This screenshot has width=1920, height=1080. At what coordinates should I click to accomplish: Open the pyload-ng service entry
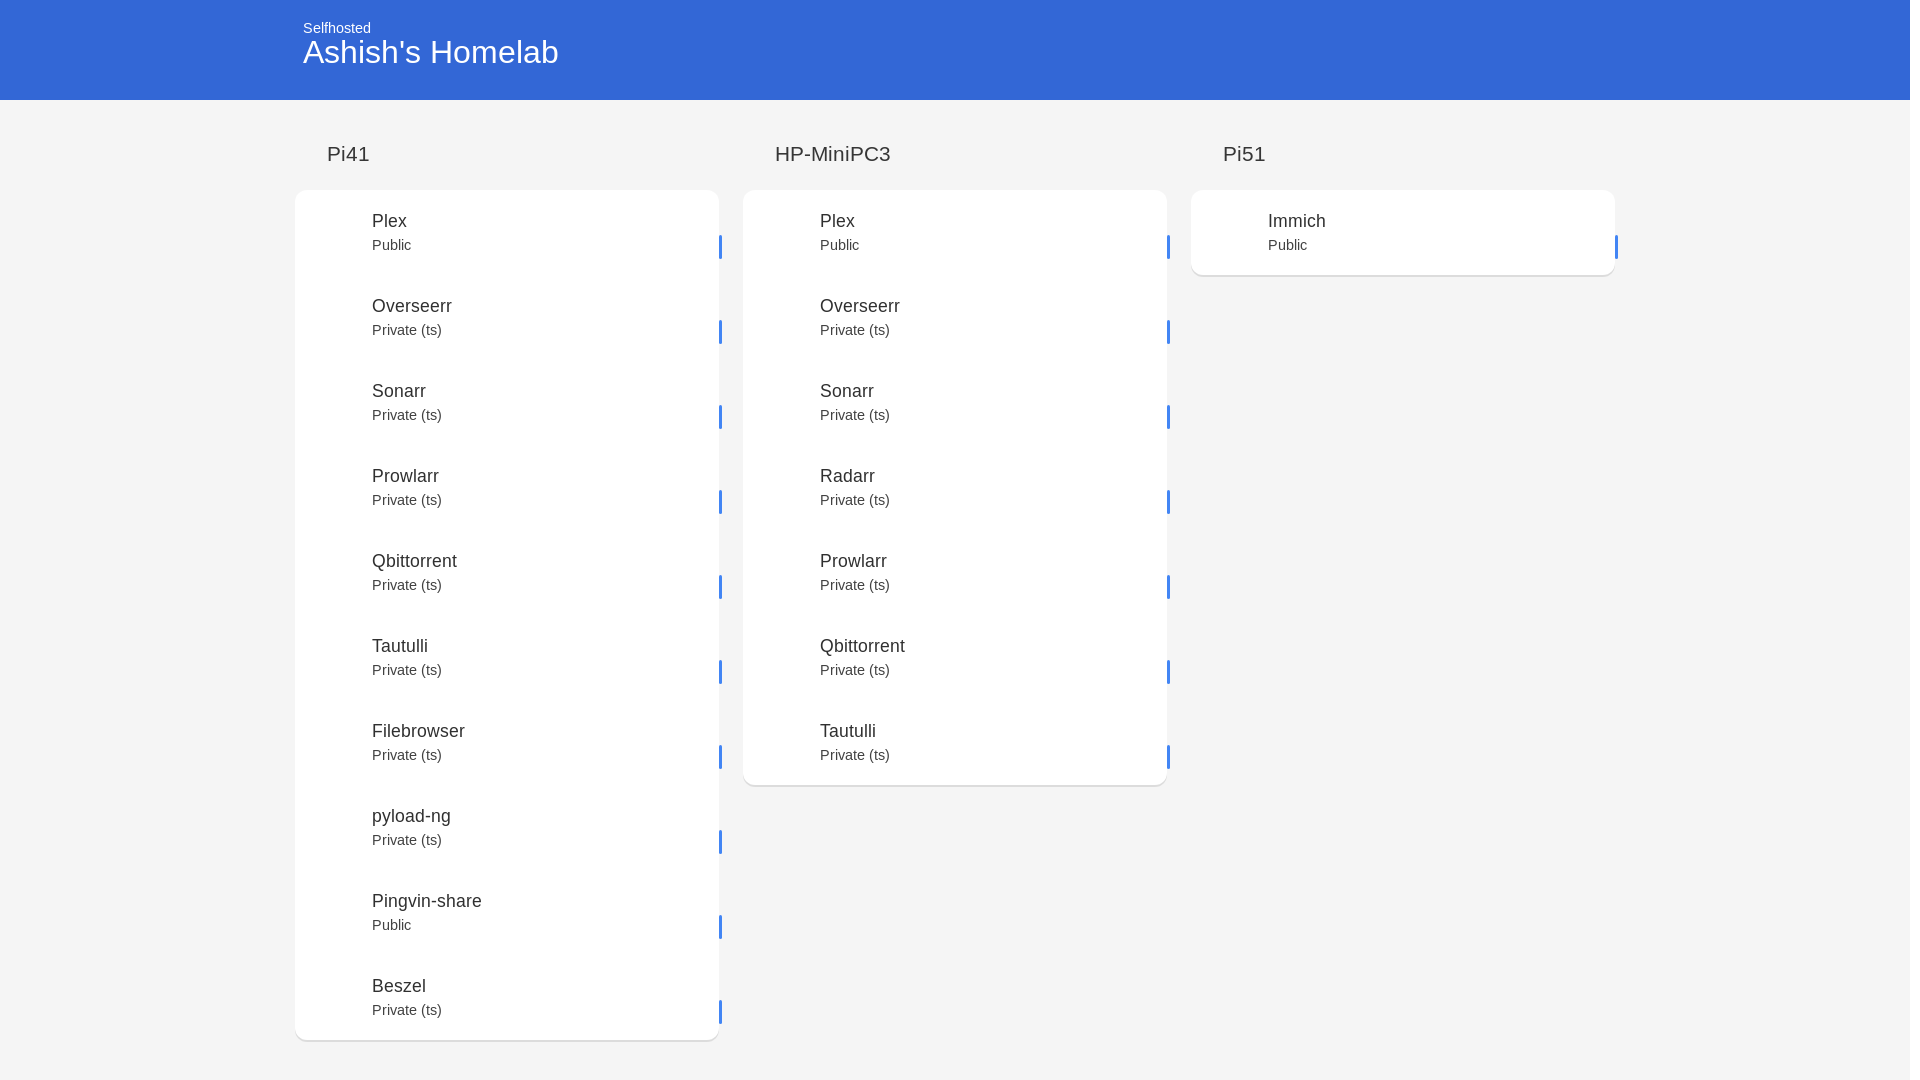[x=507, y=827]
